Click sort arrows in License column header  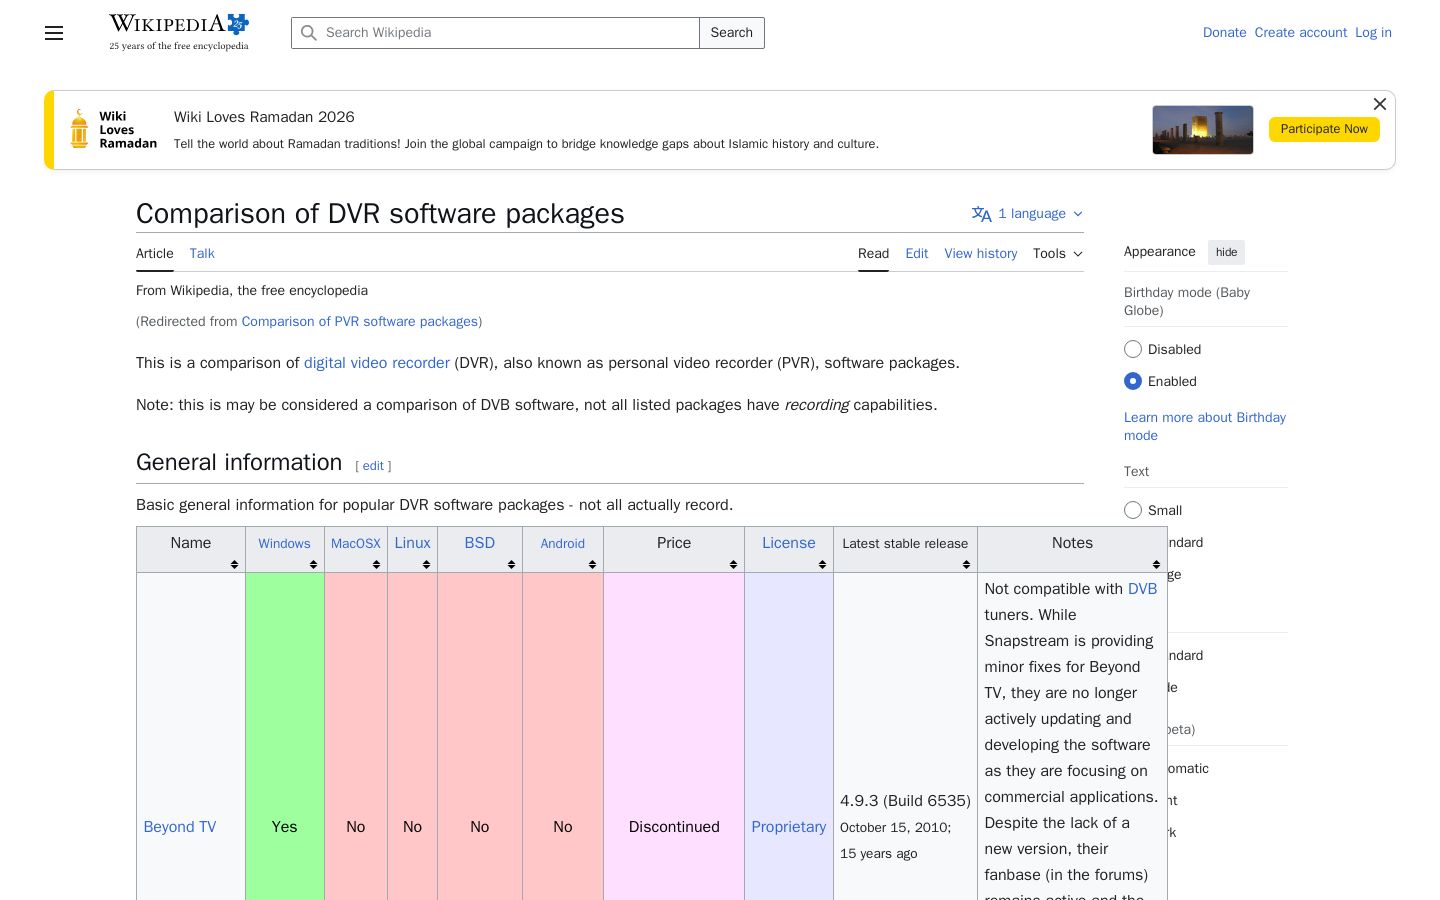tap(822, 565)
